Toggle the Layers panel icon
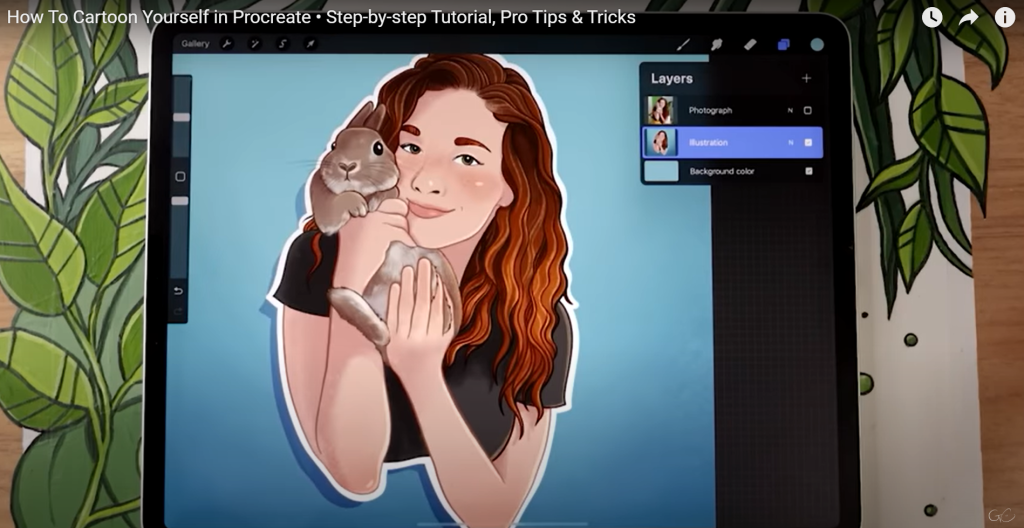 pos(784,44)
